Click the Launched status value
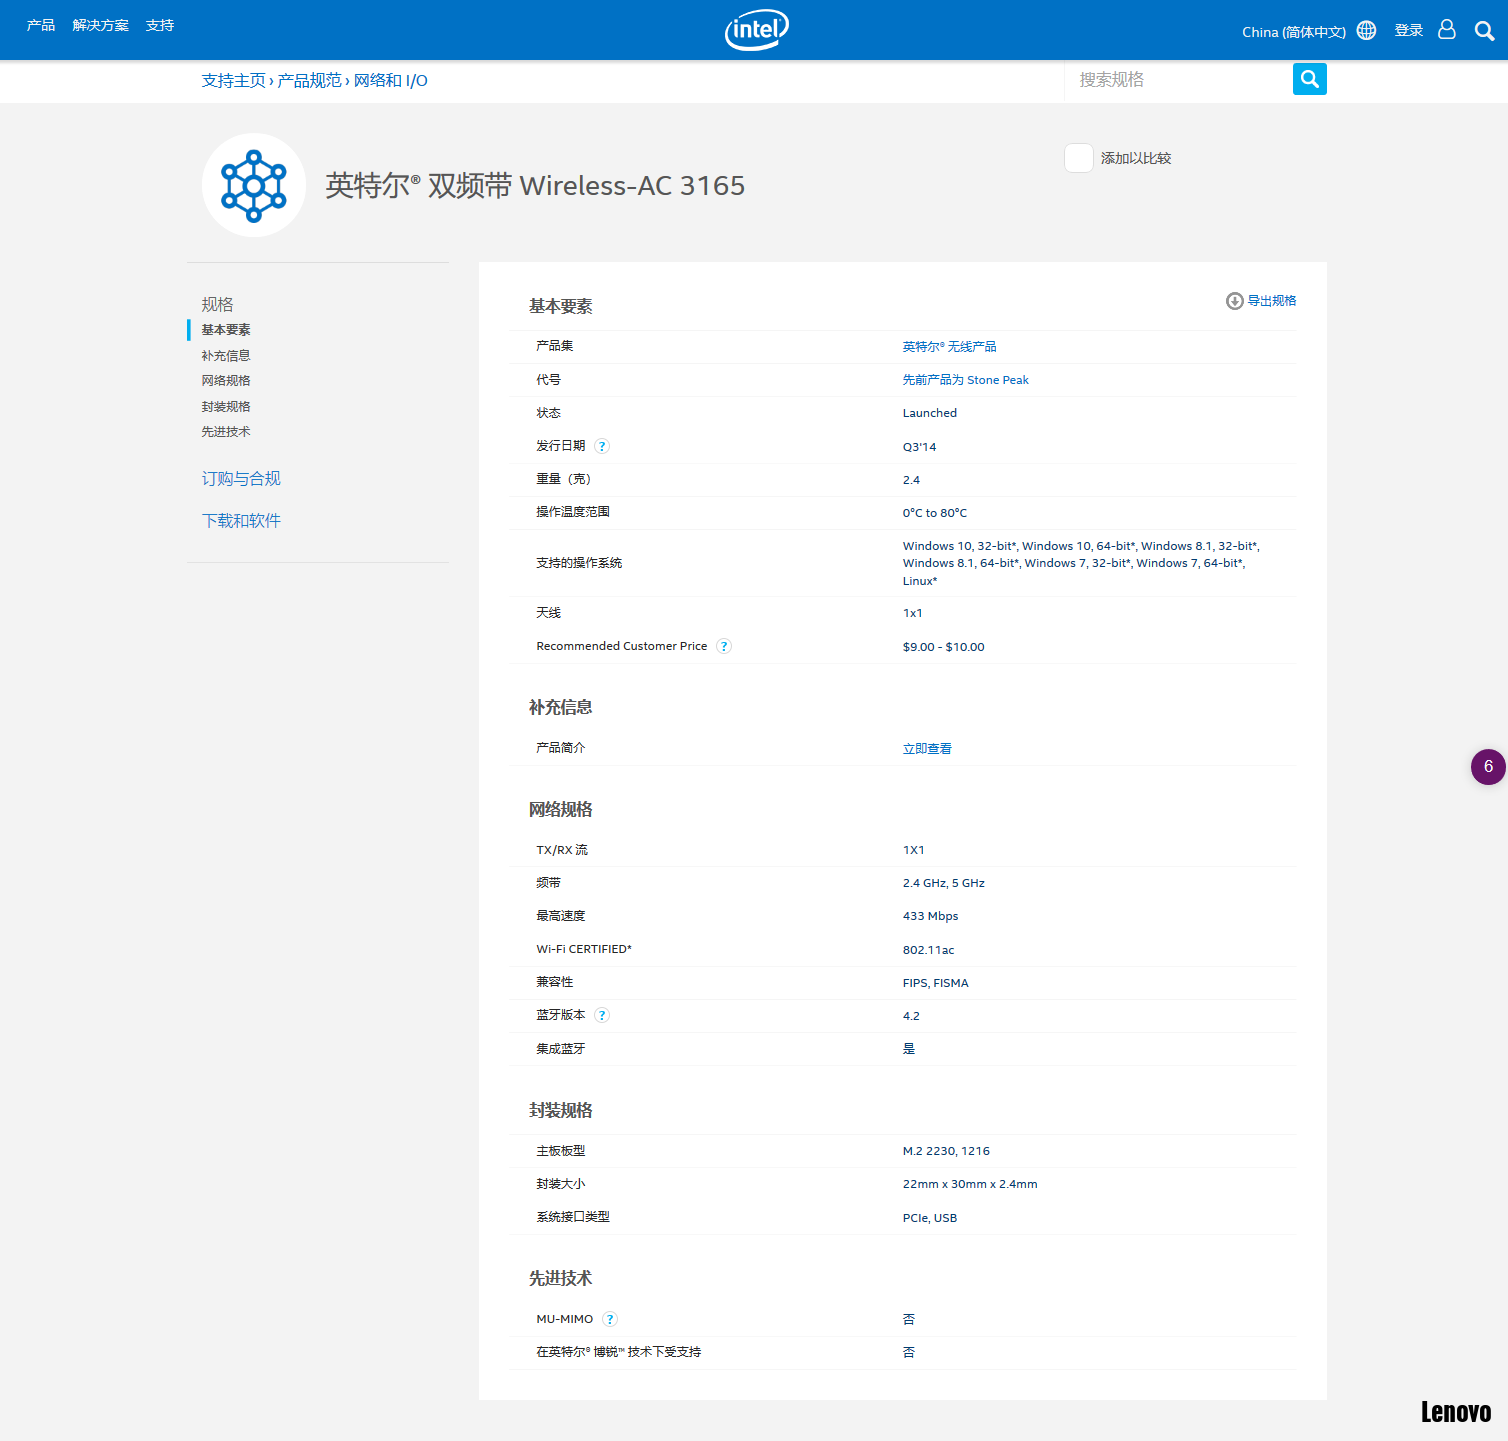The image size is (1508, 1441). point(930,413)
